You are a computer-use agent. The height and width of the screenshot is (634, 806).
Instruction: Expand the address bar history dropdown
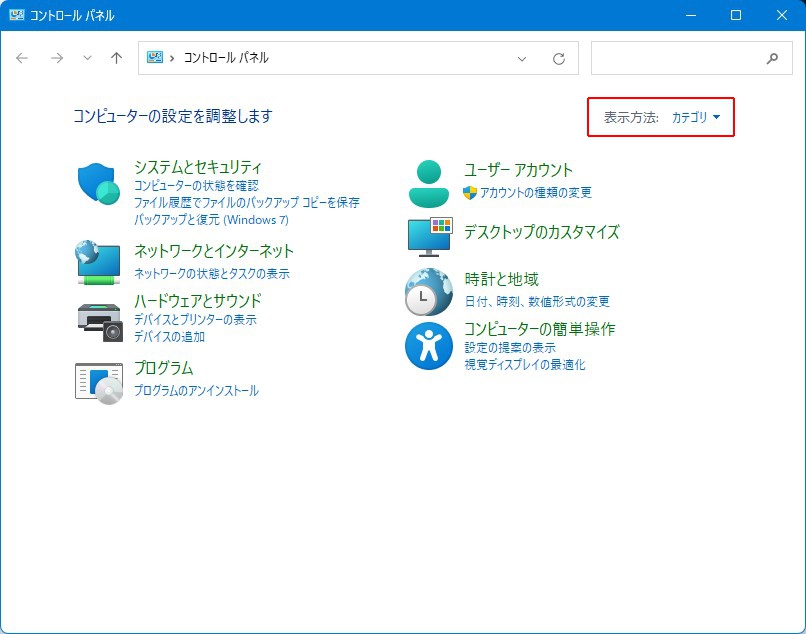pos(522,58)
